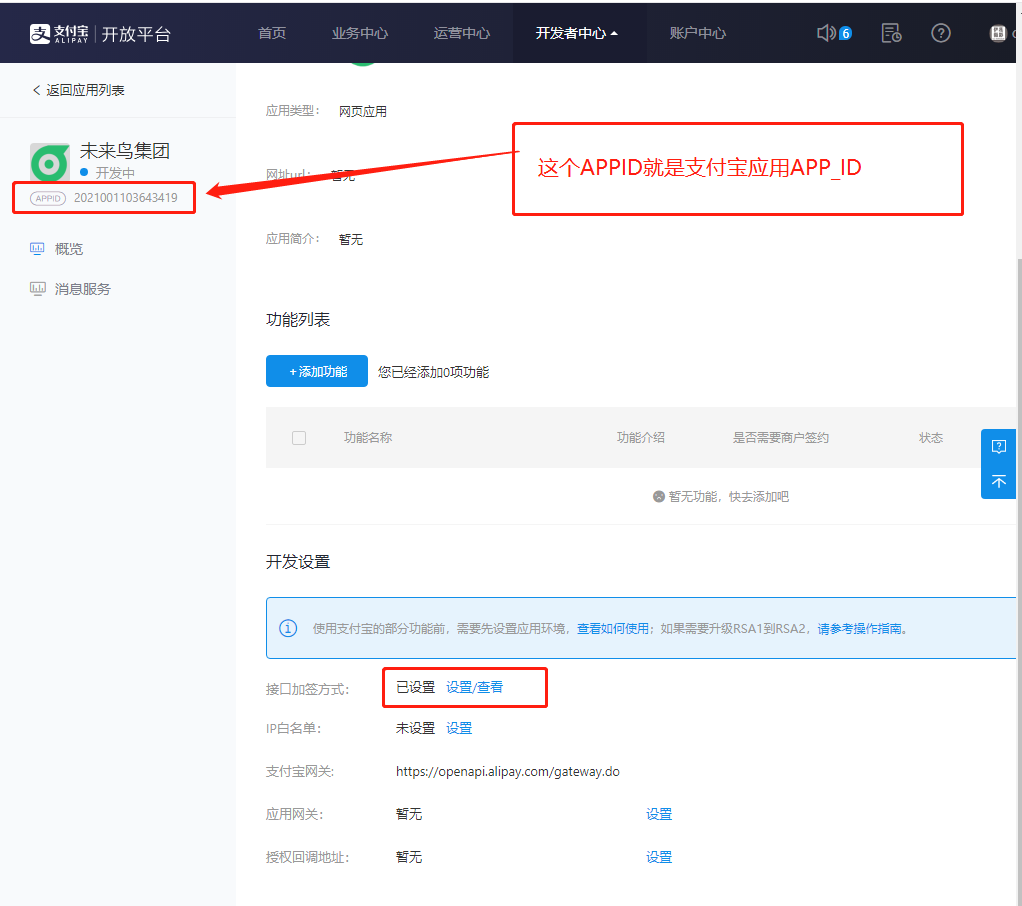
Task: Open the 业务中心 menu tab
Action: click(360, 33)
